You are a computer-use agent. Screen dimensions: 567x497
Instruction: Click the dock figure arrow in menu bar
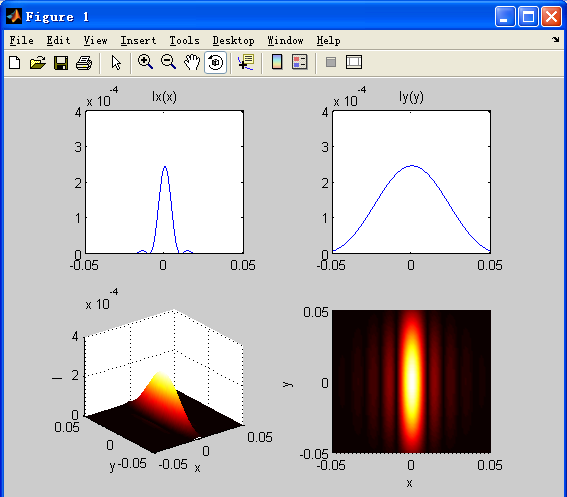click(555, 39)
